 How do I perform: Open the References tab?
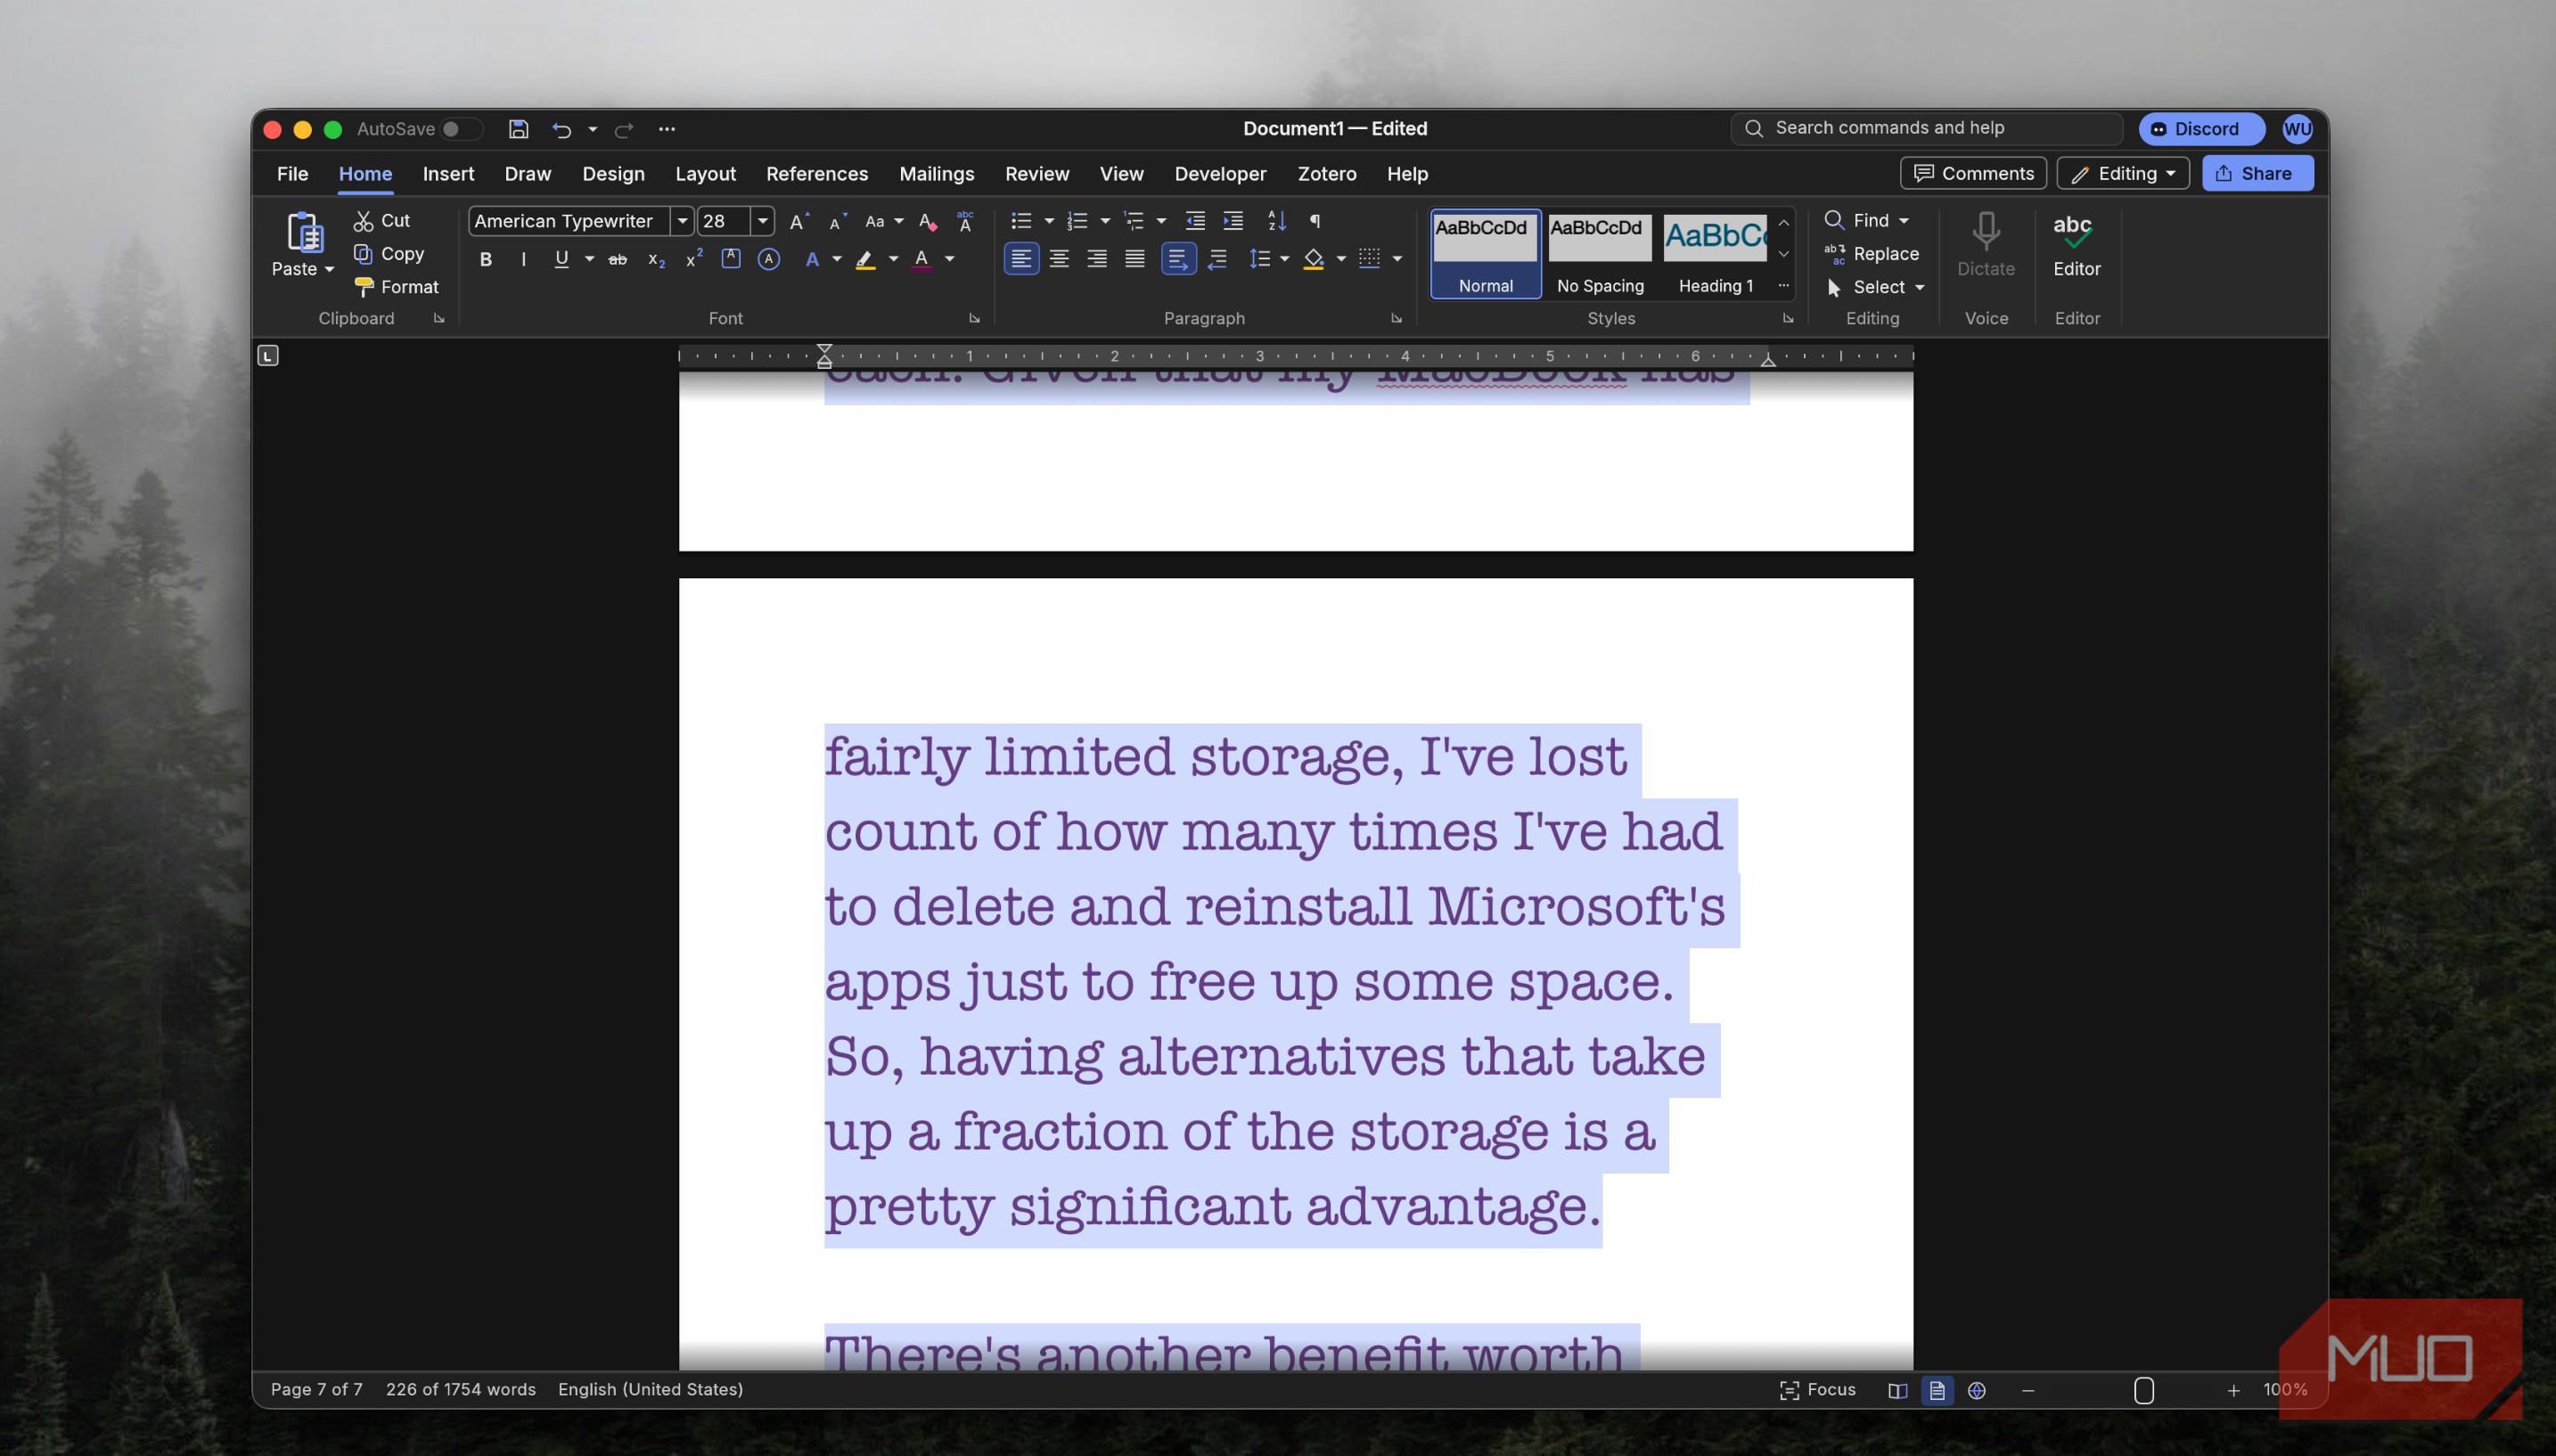click(x=817, y=174)
